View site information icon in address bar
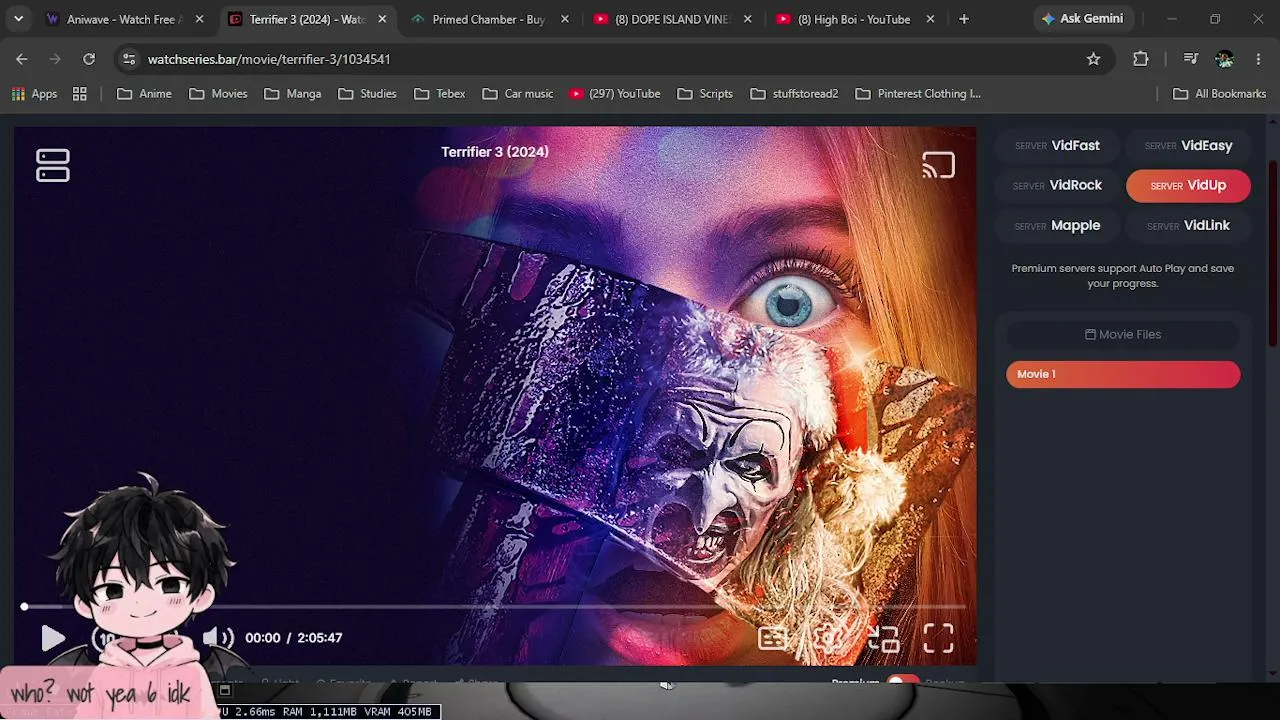Screen dimensions: 1280x720 point(128,59)
